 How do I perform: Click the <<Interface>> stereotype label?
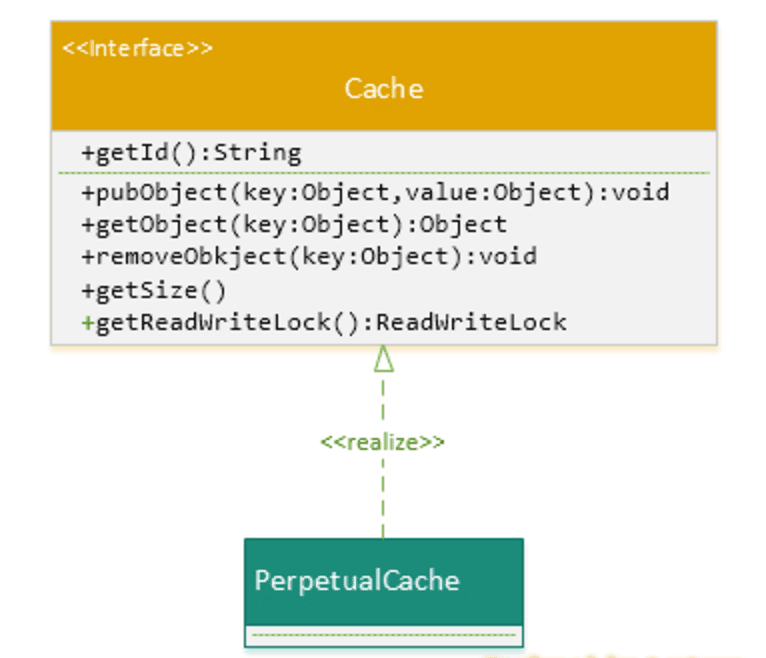(138, 48)
